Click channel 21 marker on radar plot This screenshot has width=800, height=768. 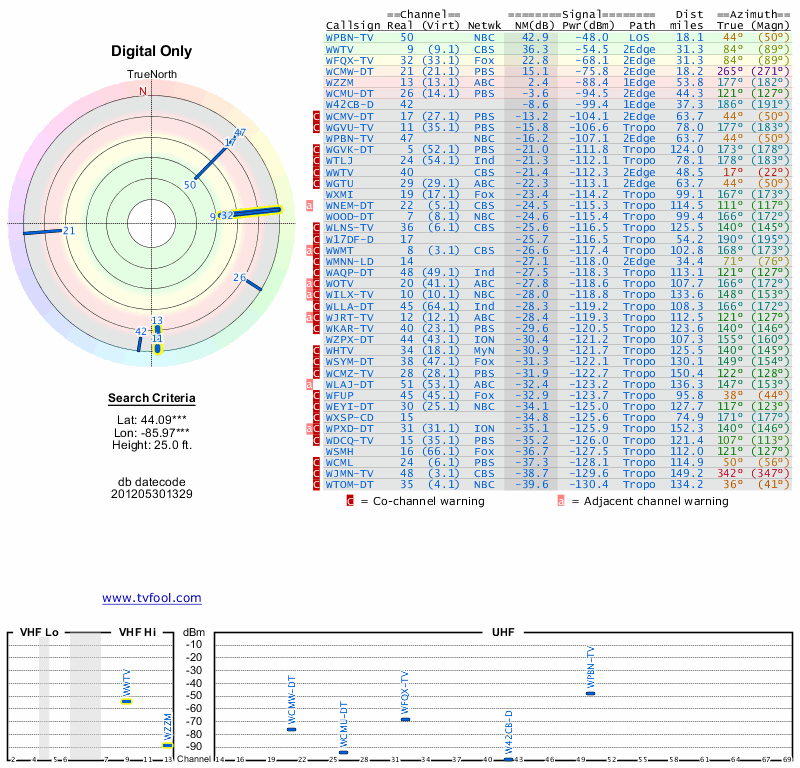click(x=69, y=231)
